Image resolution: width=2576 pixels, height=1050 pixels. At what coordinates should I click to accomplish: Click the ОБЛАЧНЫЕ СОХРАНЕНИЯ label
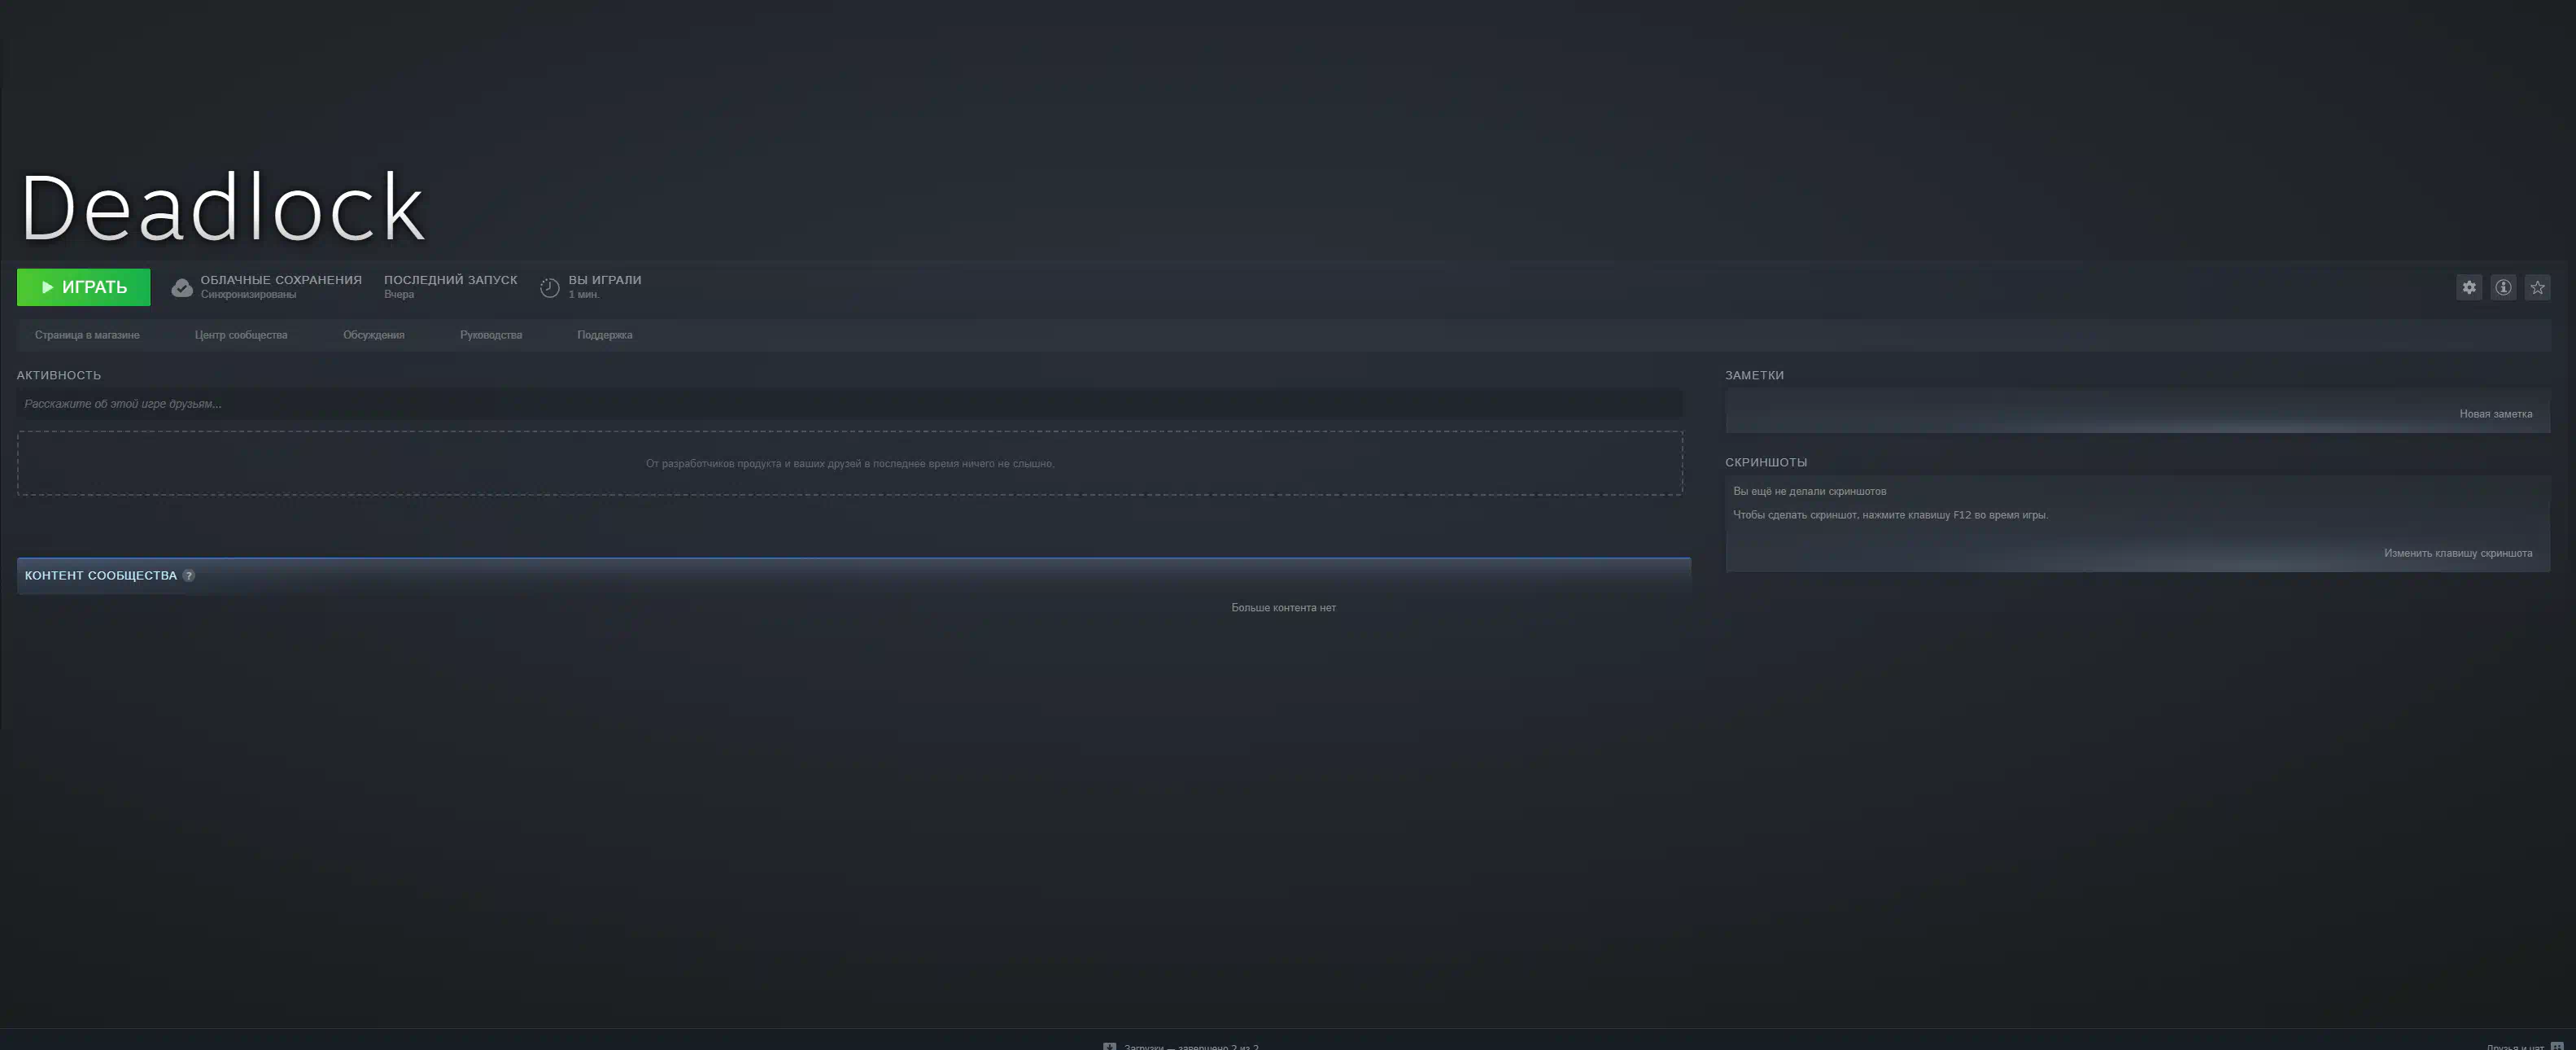281,280
